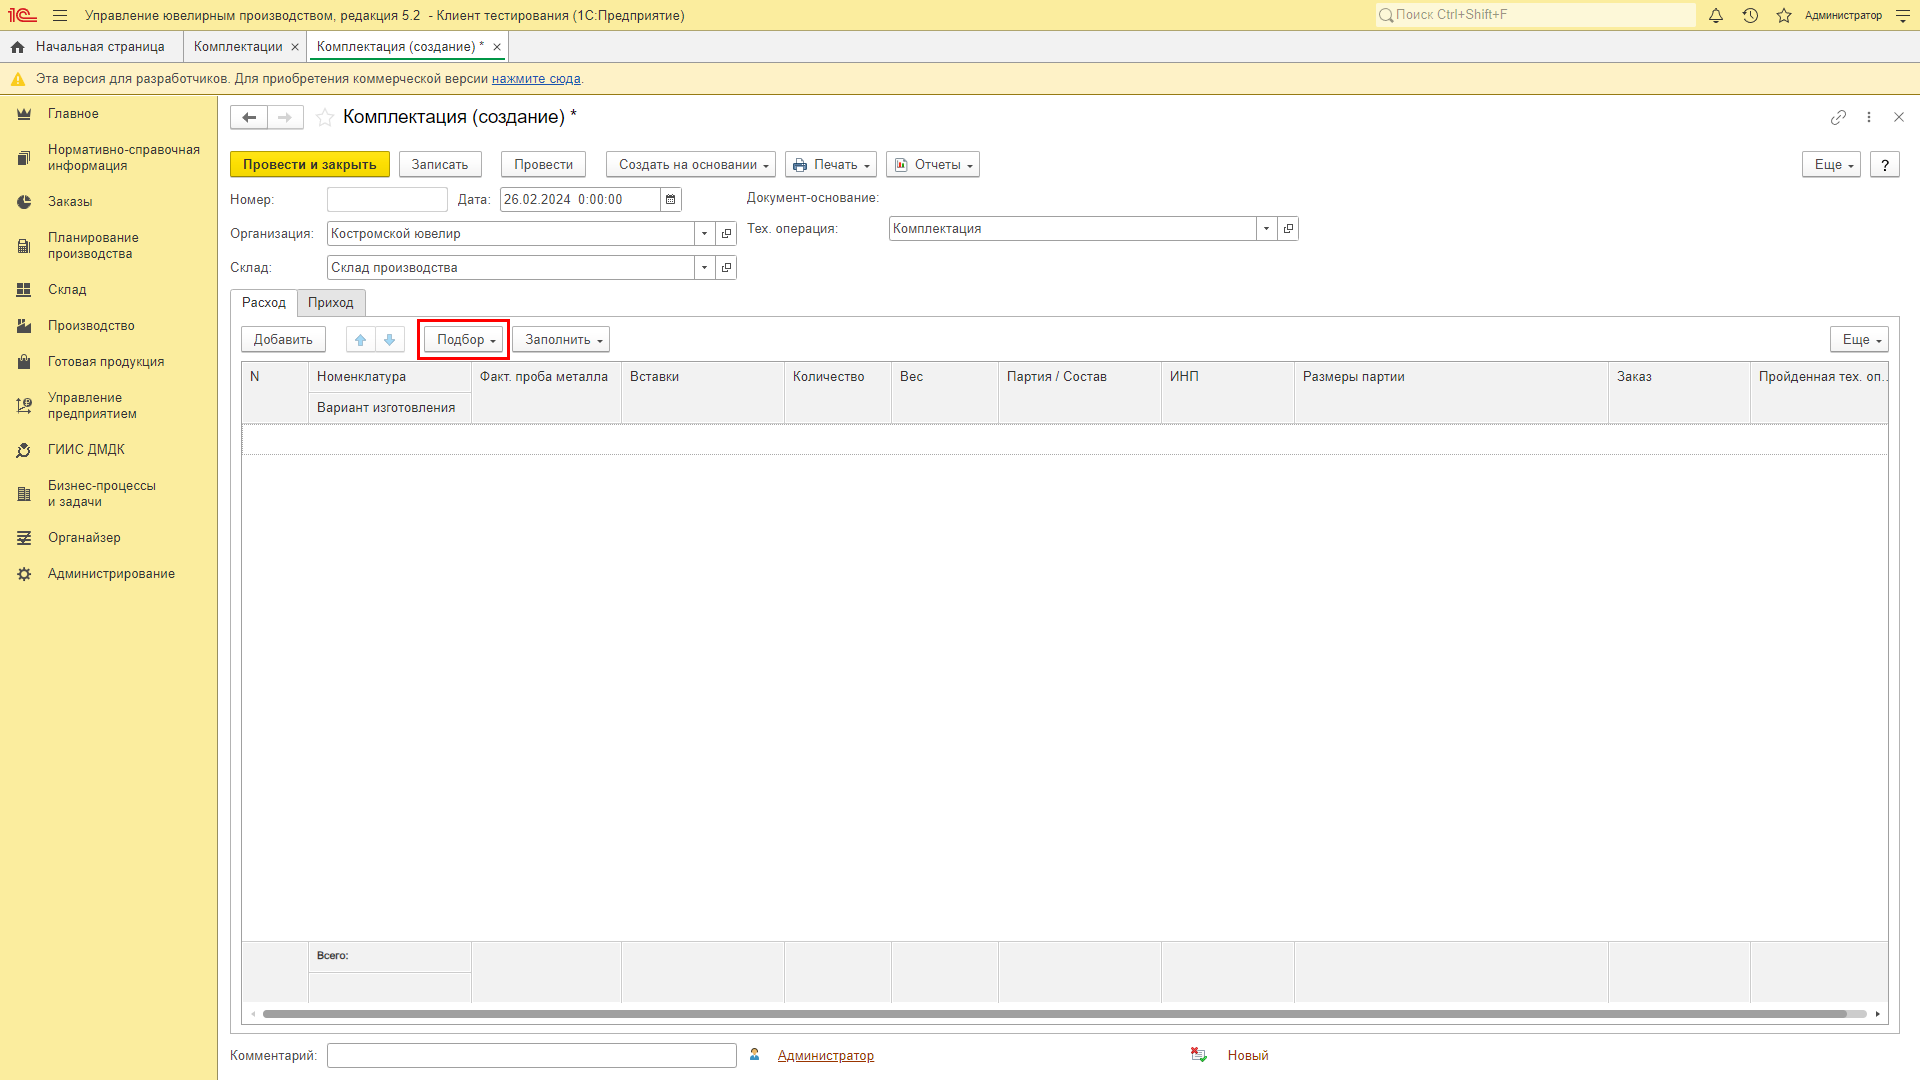This screenshot has height=1080, width=1920.
Task: Close the Комплектации tab
Action: tap(295, 47)
